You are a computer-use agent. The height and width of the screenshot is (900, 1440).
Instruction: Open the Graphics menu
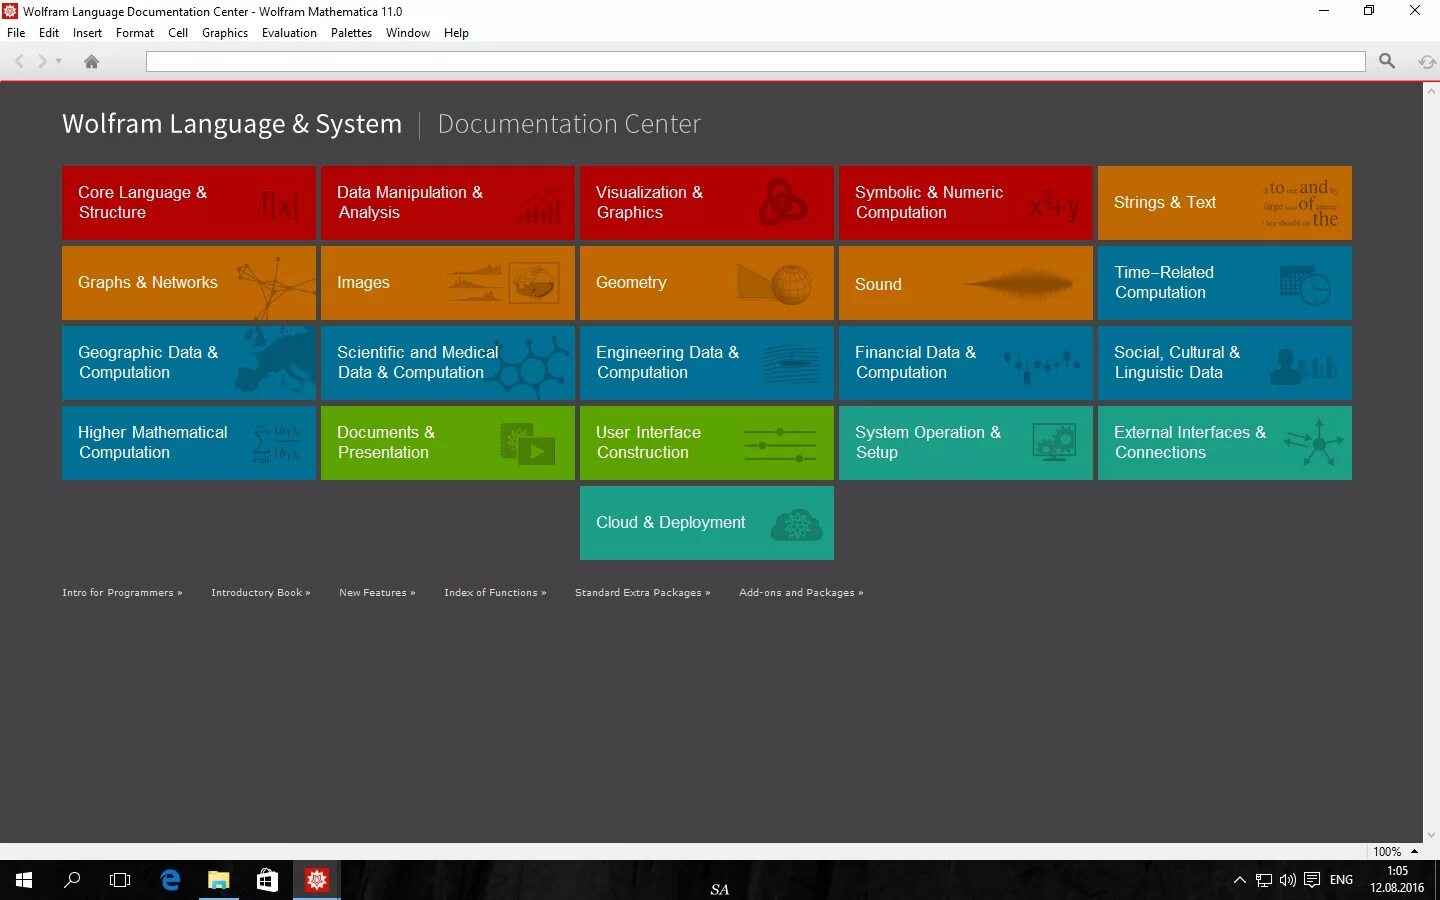point(225,33)
